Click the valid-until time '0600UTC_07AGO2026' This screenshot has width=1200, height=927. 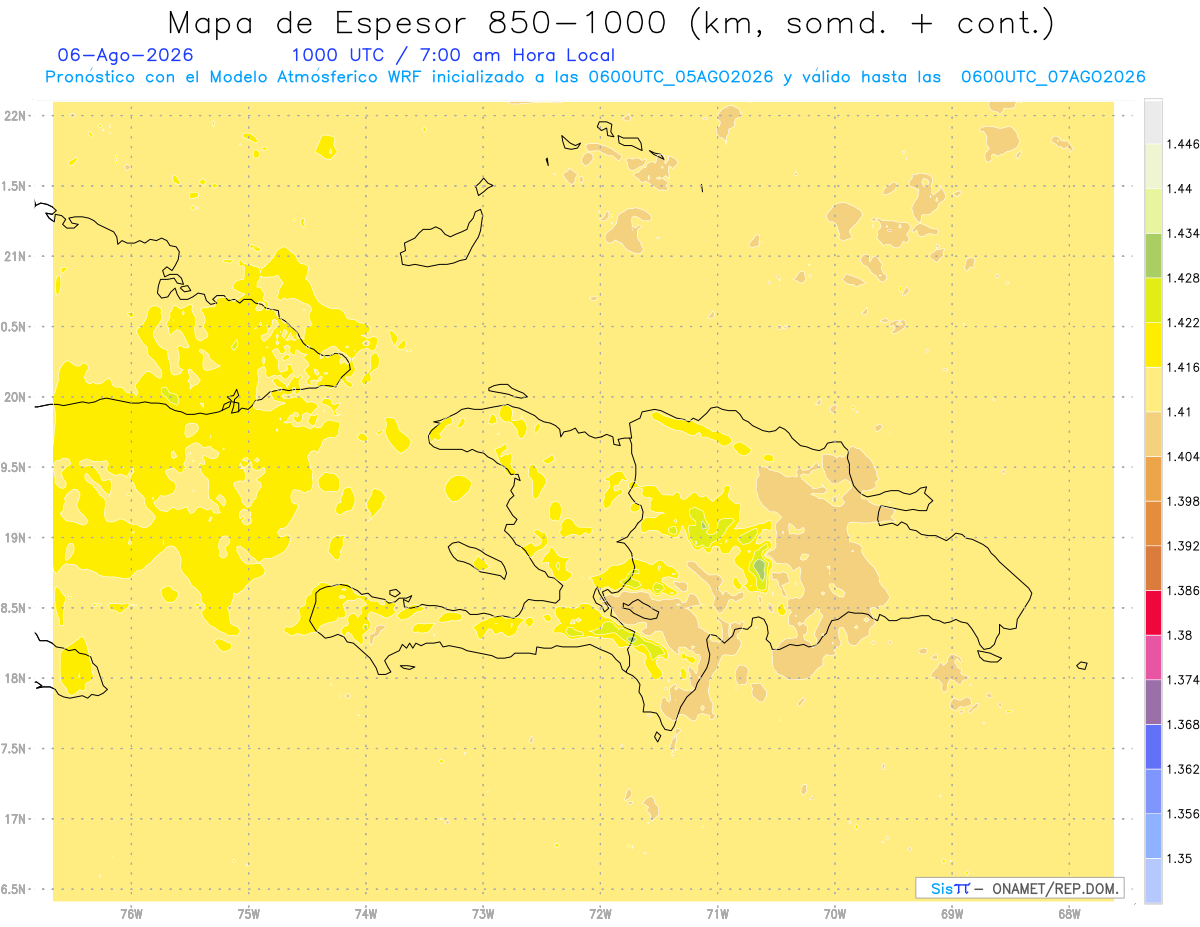coord(1052,77)
